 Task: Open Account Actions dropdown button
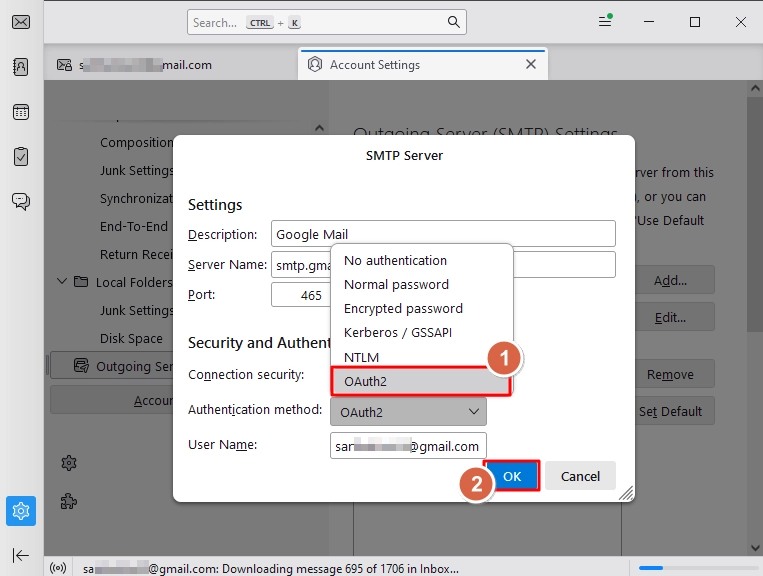[x=111, y=400]
